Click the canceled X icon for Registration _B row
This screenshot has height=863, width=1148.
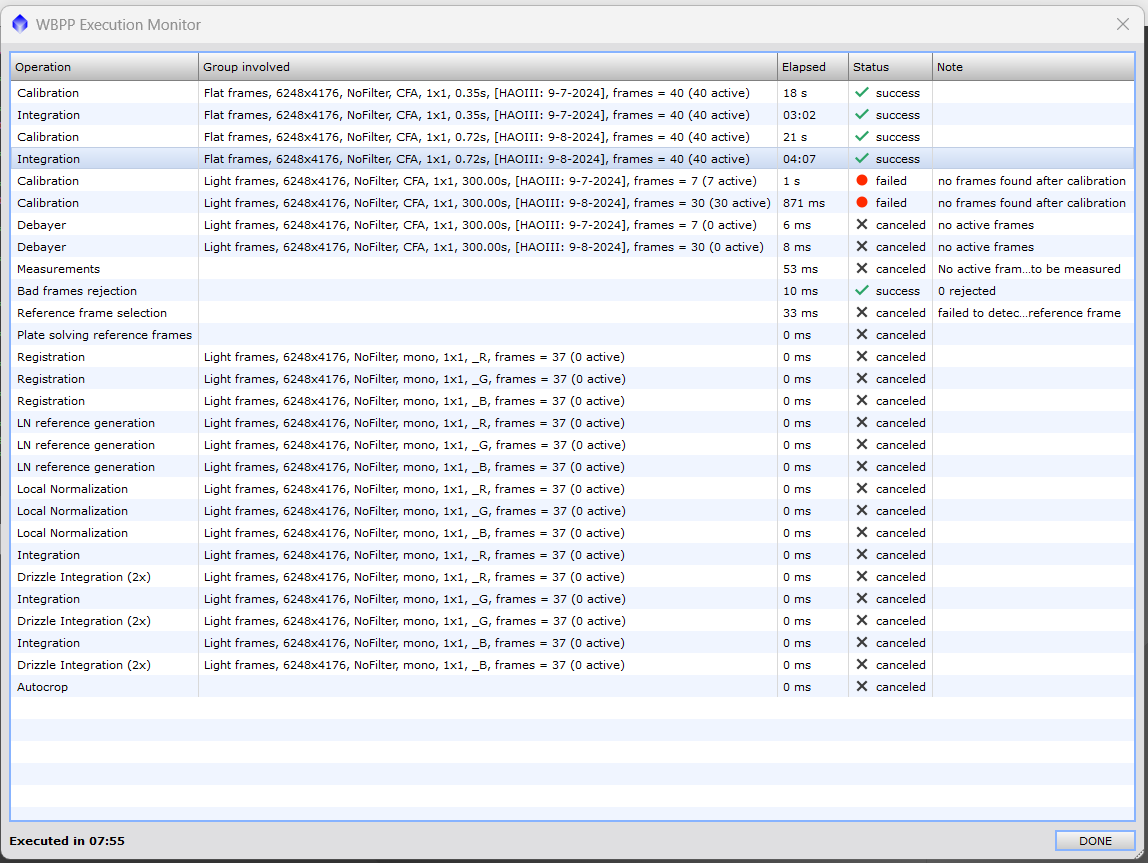click(x=862, y=400)
